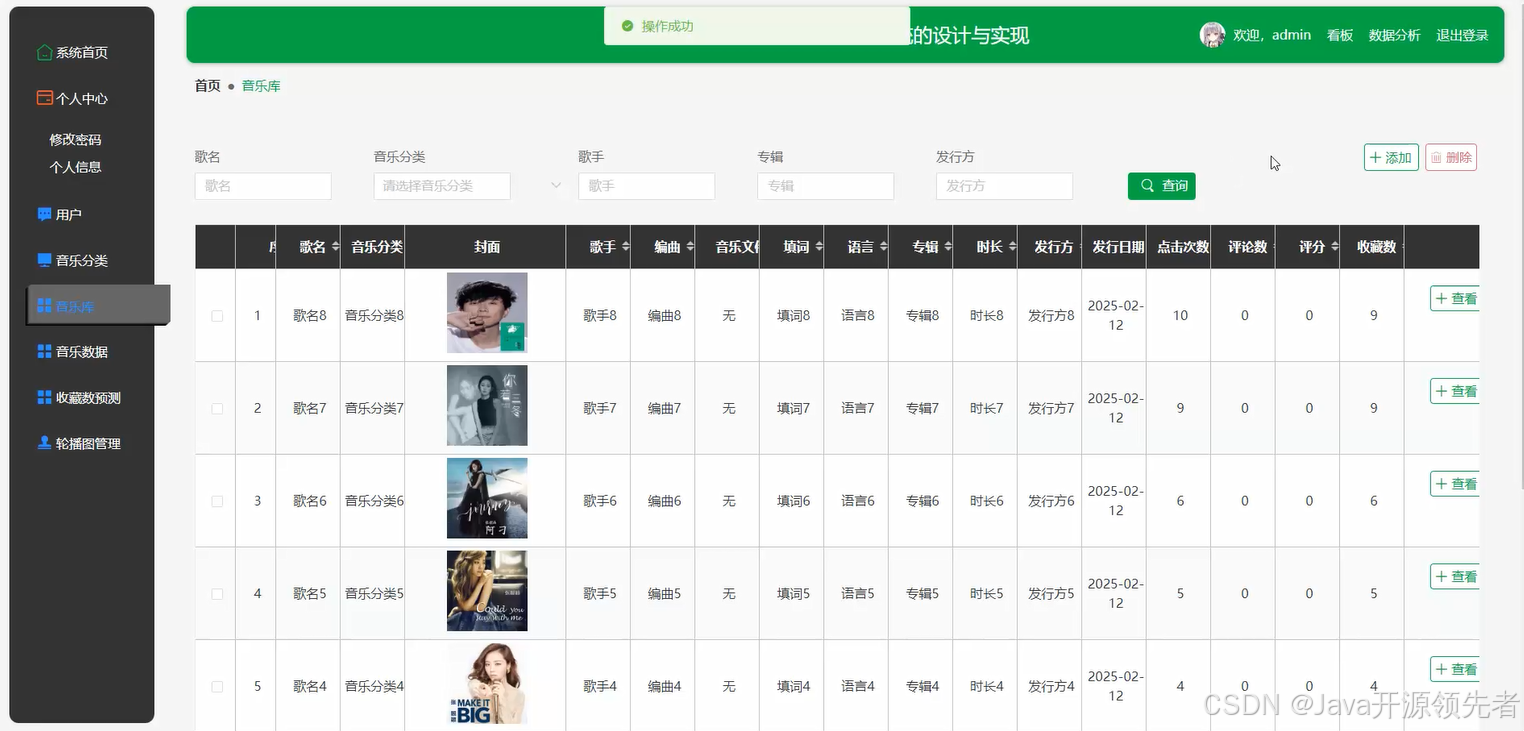1524x731 pixels.
Task: Open the 音乐分类 select dropdown
Action: coord(442,186)
